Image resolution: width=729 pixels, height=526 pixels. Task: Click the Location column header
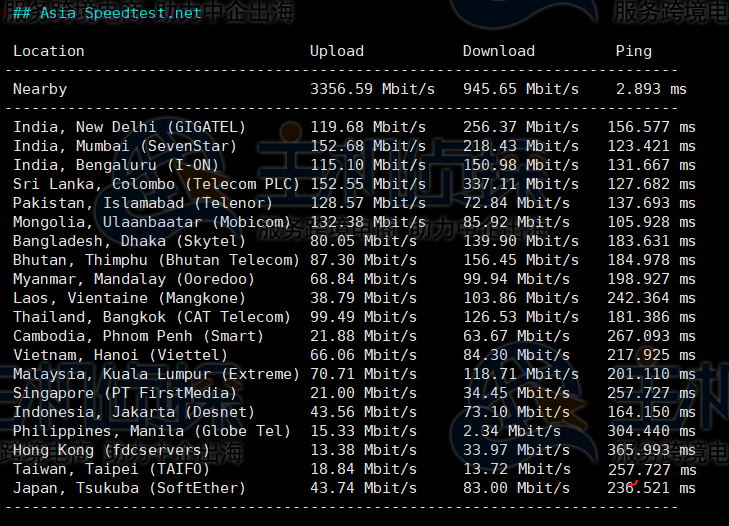49,51
